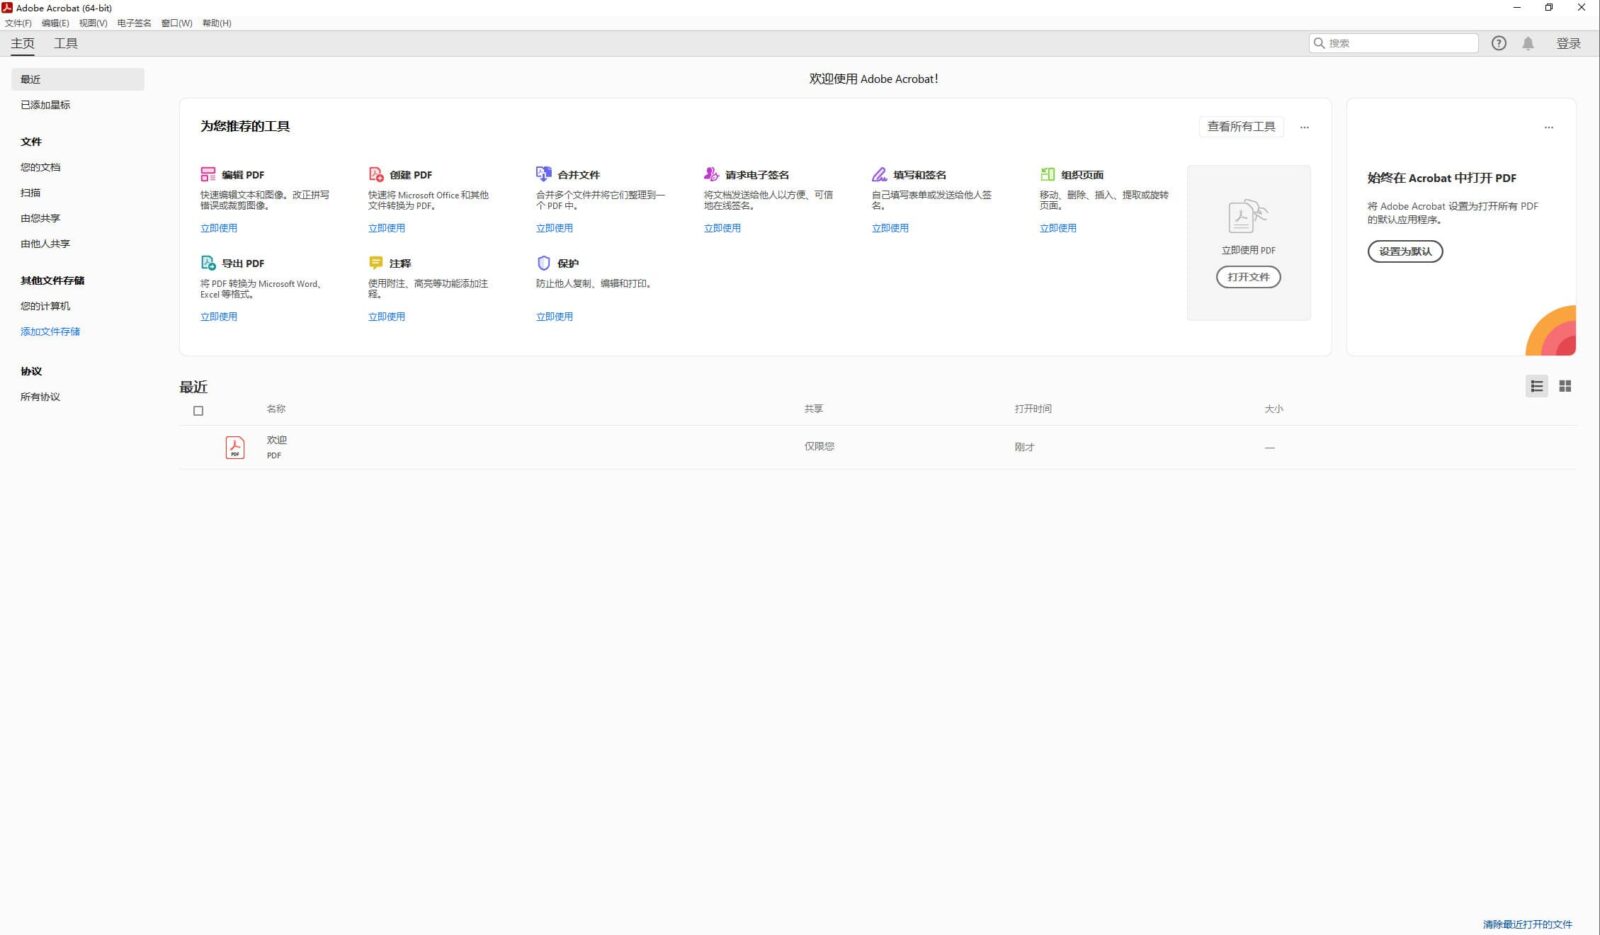Click the 清除最近打开的文件 link

point(1527,924)
